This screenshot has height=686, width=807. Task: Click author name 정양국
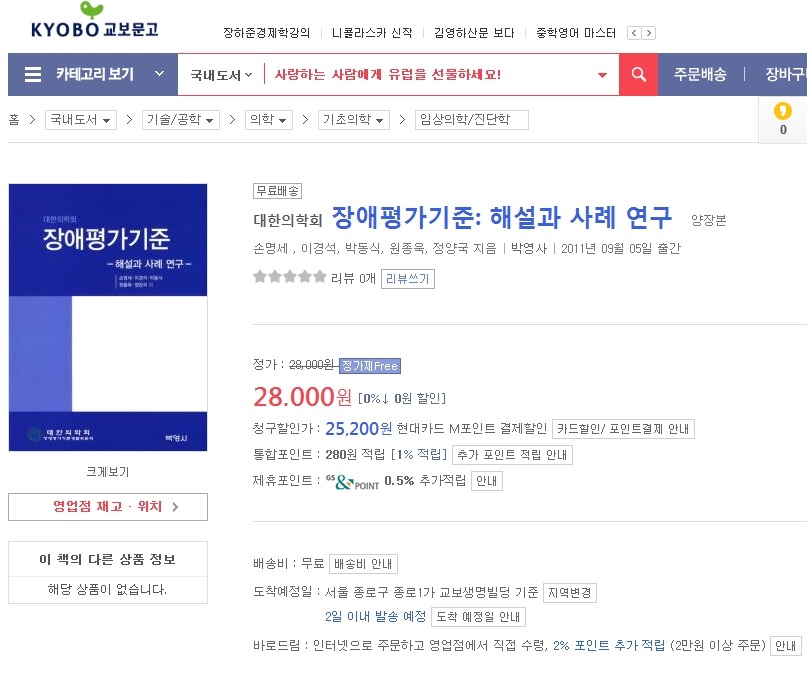pyautogui.click(x=450, y=249)
